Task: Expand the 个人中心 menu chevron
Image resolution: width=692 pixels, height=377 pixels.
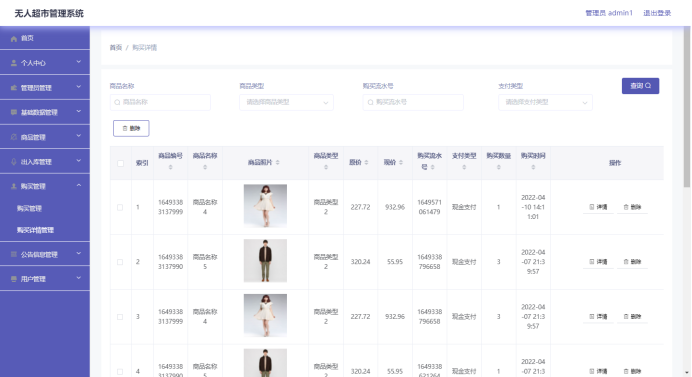Action: (79, 62)
